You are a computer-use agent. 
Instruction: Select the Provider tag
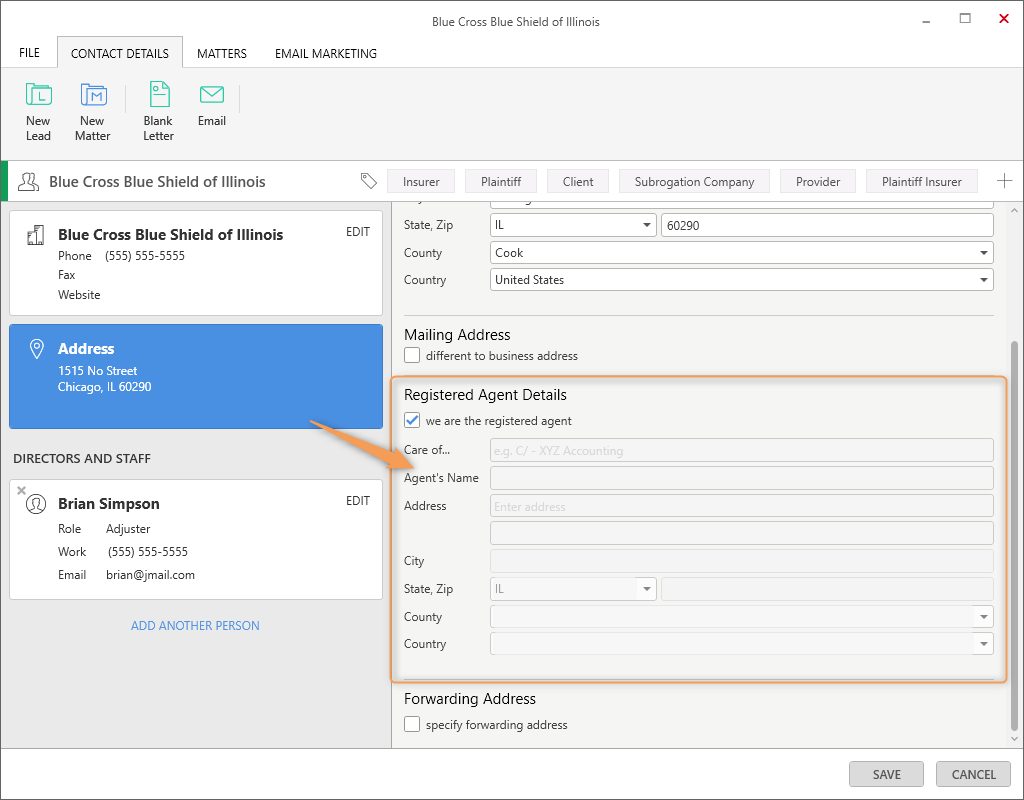pos(818,182)
